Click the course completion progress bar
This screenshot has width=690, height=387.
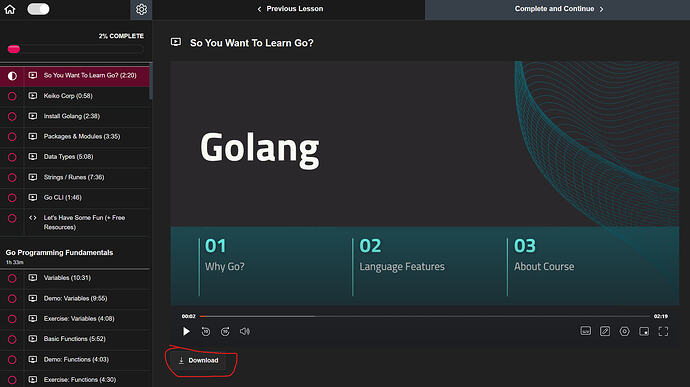coord(76,49)
